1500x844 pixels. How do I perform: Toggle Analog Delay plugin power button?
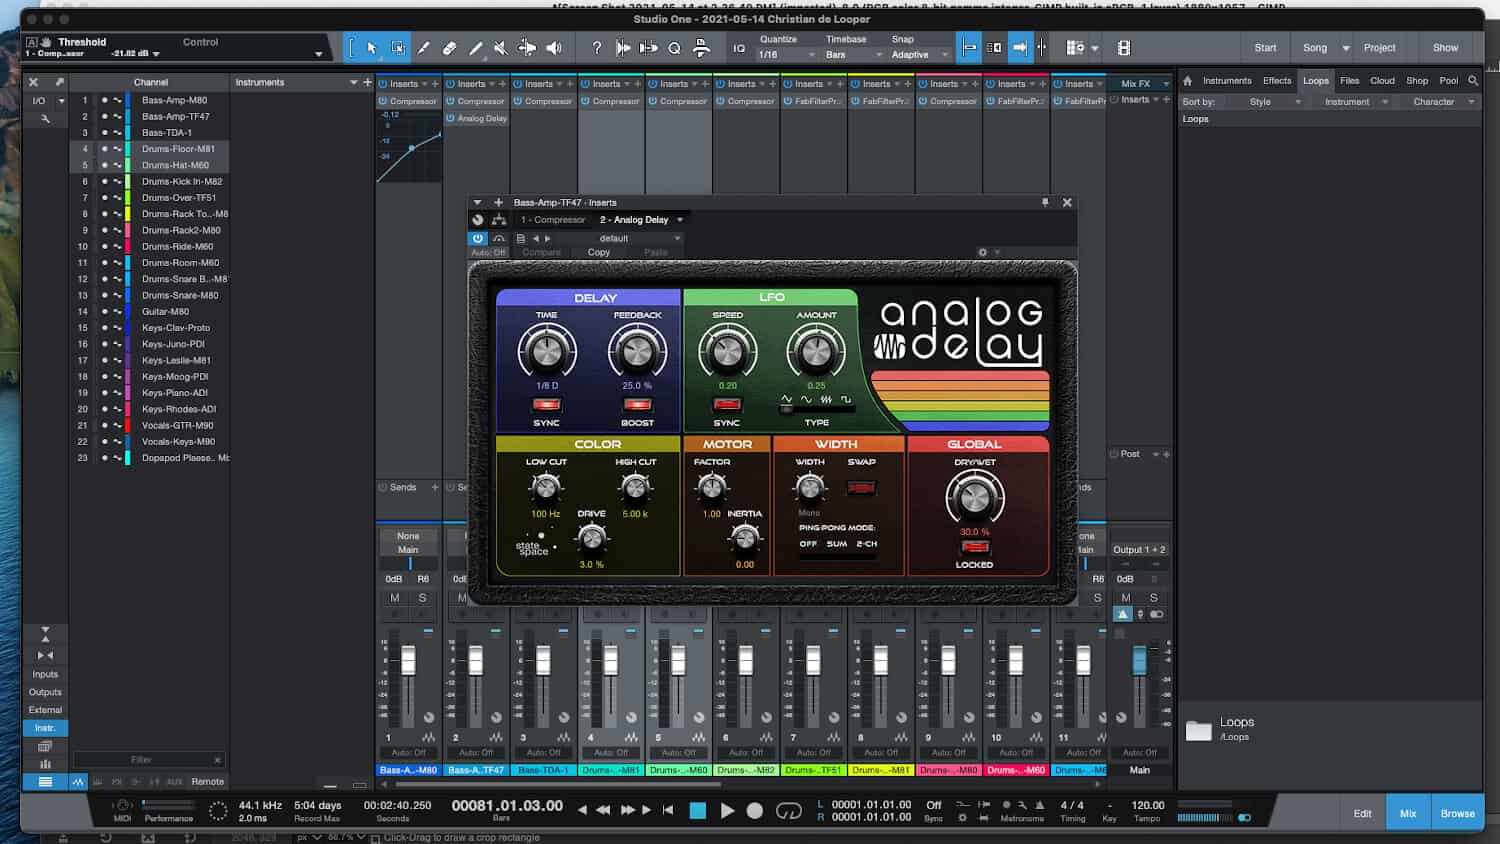point(478,238)
